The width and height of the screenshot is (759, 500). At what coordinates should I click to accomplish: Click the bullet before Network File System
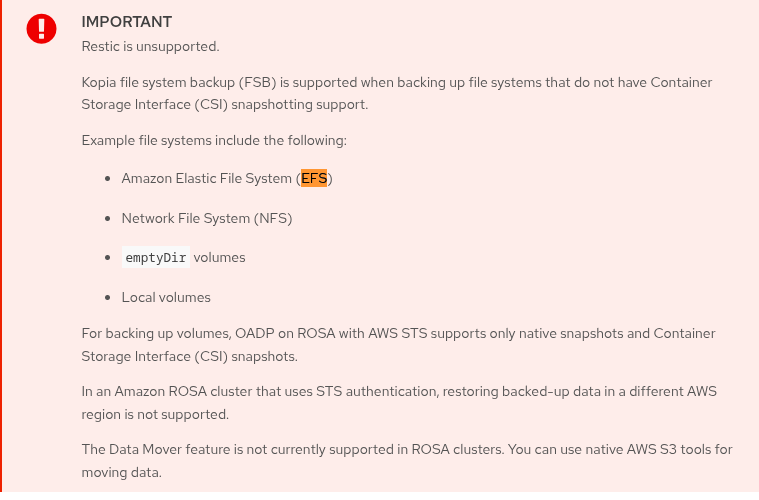tap(108, 218)
